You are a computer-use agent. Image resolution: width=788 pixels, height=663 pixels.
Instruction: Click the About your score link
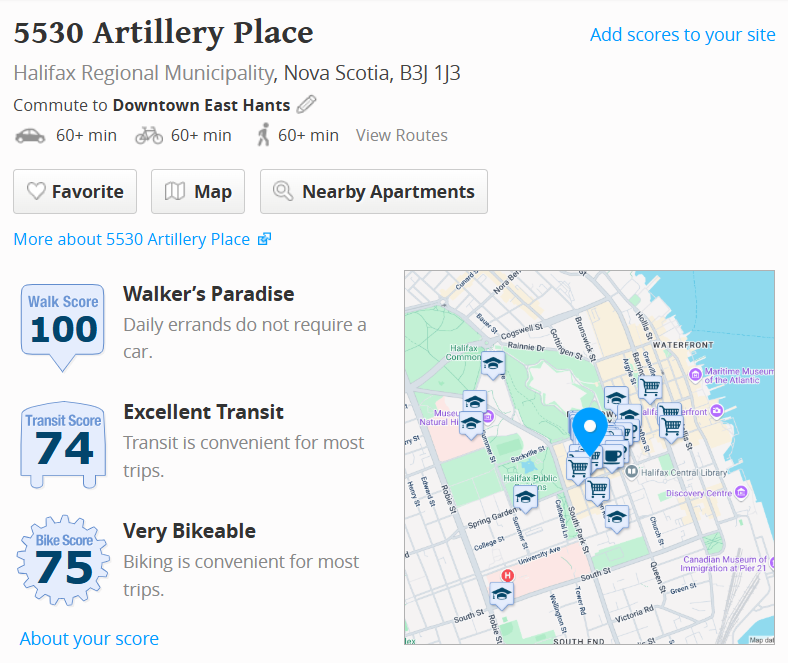(89, 638)
